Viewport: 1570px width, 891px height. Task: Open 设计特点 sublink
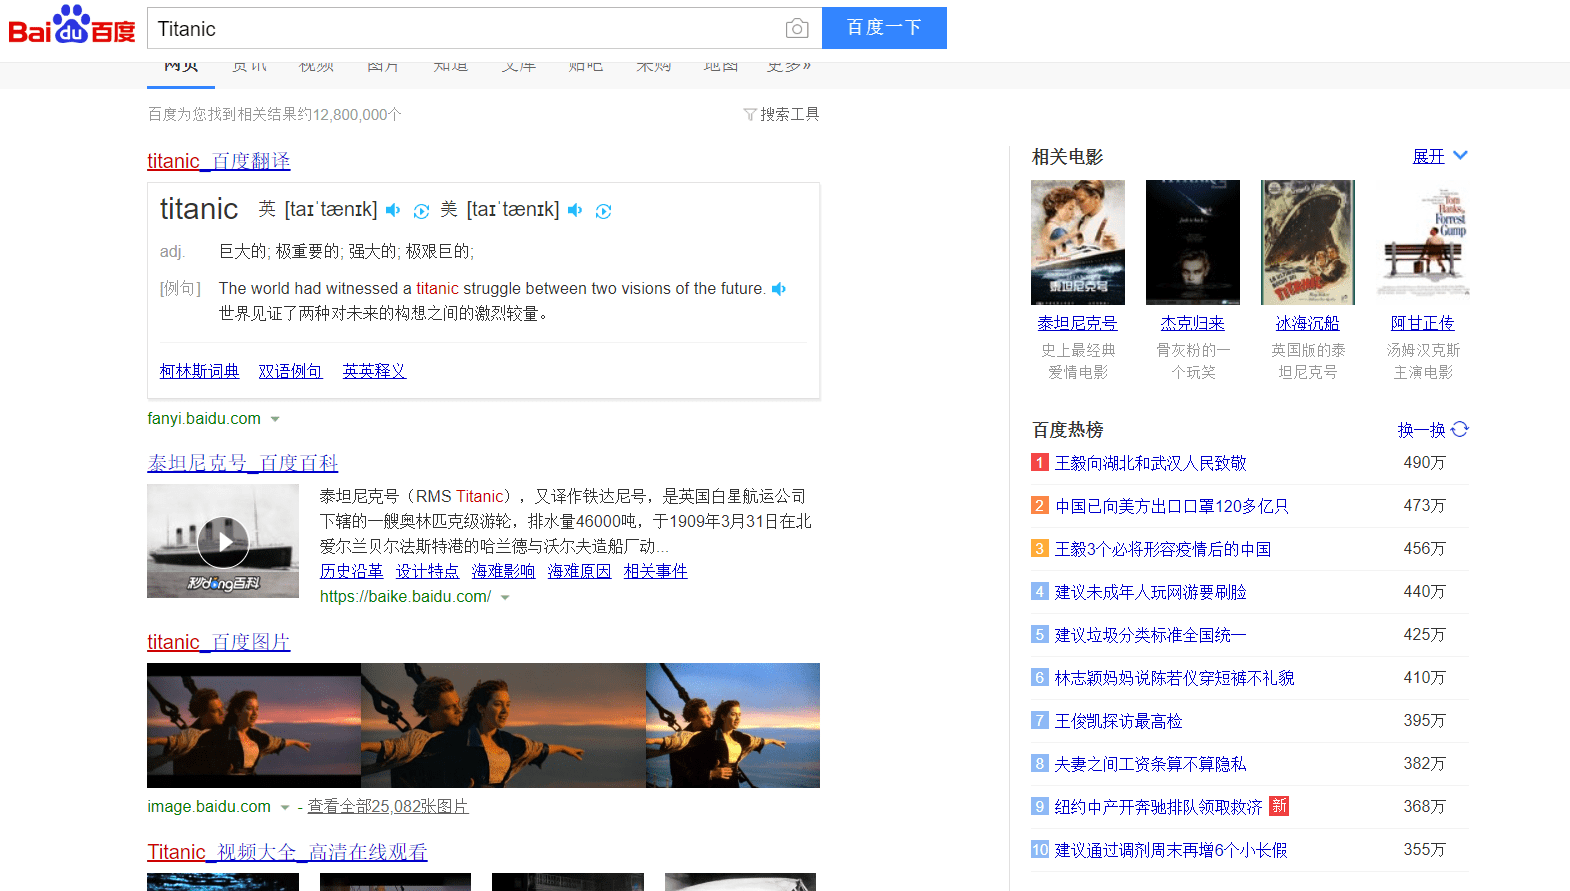428,571
